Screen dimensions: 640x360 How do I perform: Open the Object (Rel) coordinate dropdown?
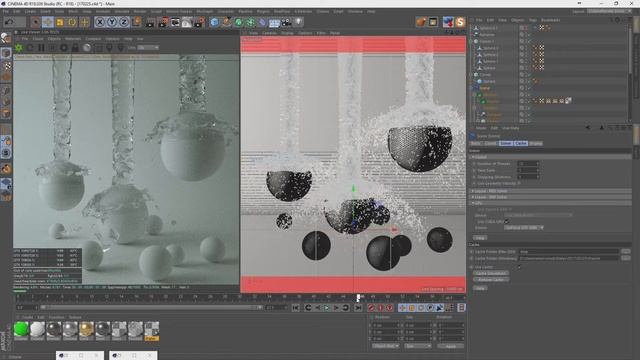click(385, 346)
